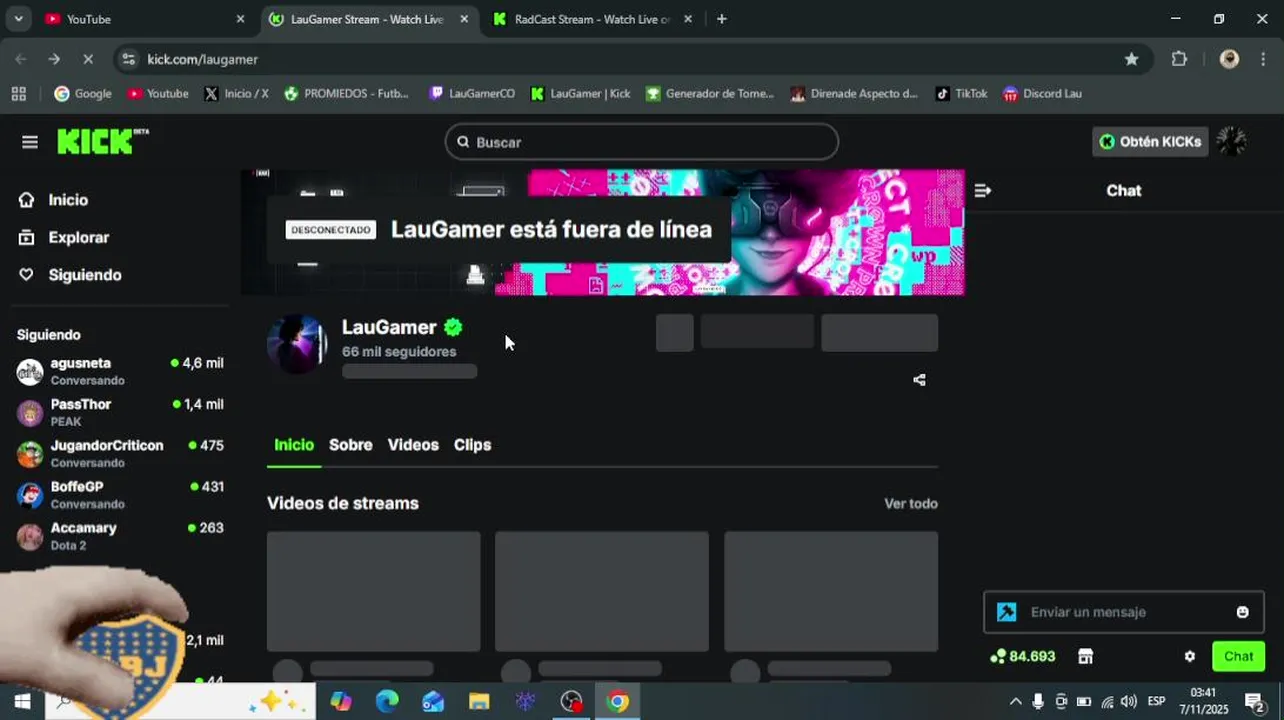Focus the Buscar search field
The height and width of the screenshot is (720, 1284).
click(641, 142)
